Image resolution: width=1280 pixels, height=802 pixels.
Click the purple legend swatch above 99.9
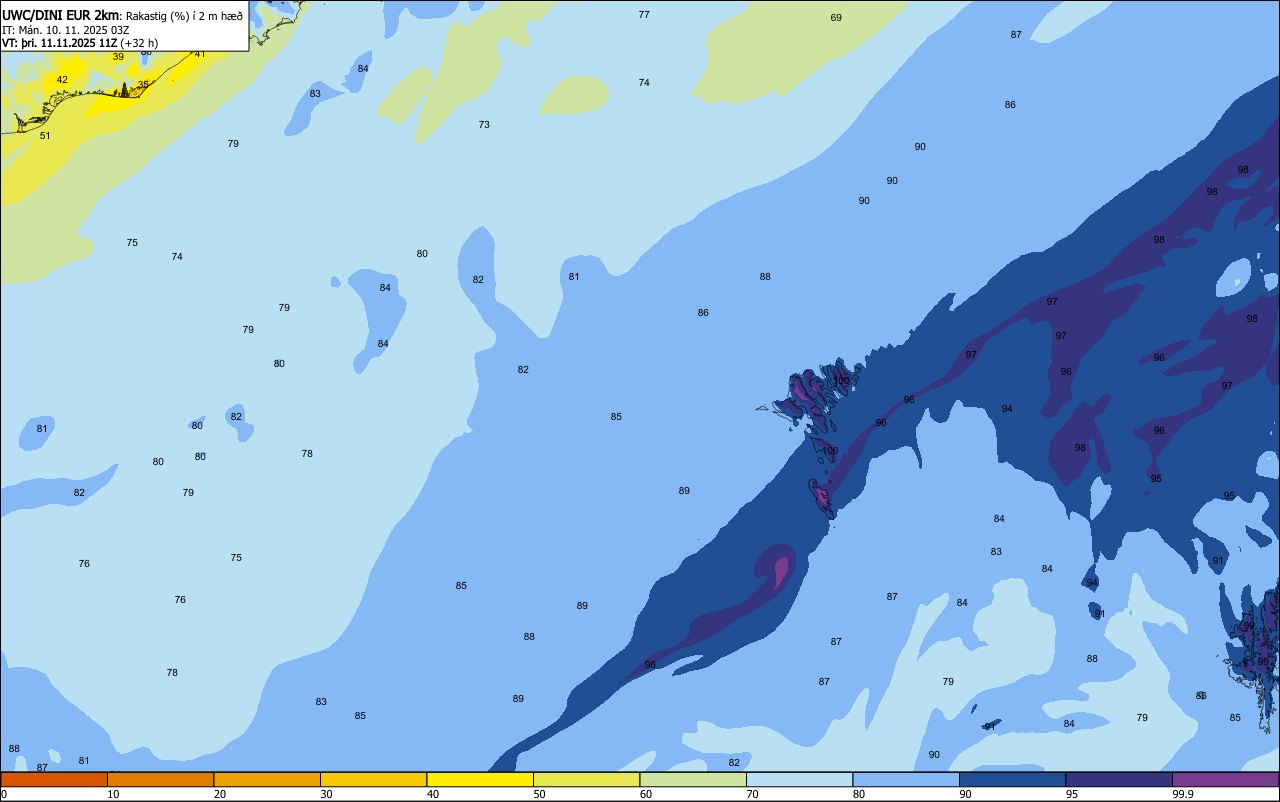(x=1225, y=779)
